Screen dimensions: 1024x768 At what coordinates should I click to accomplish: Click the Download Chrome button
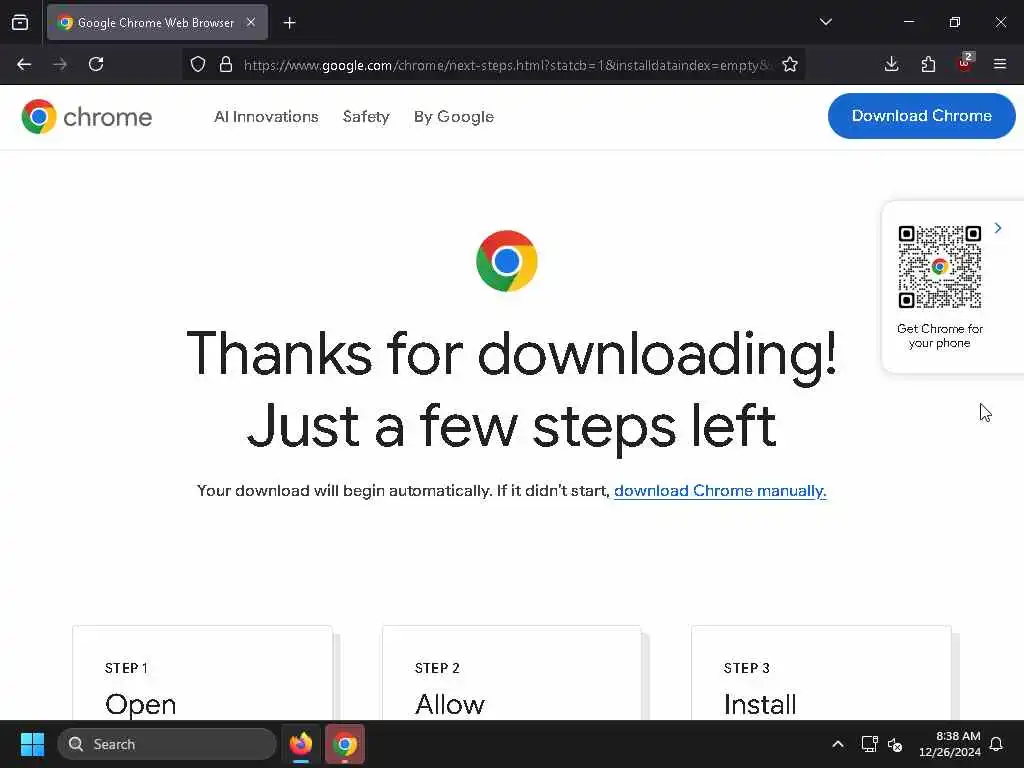click(921, 116)
